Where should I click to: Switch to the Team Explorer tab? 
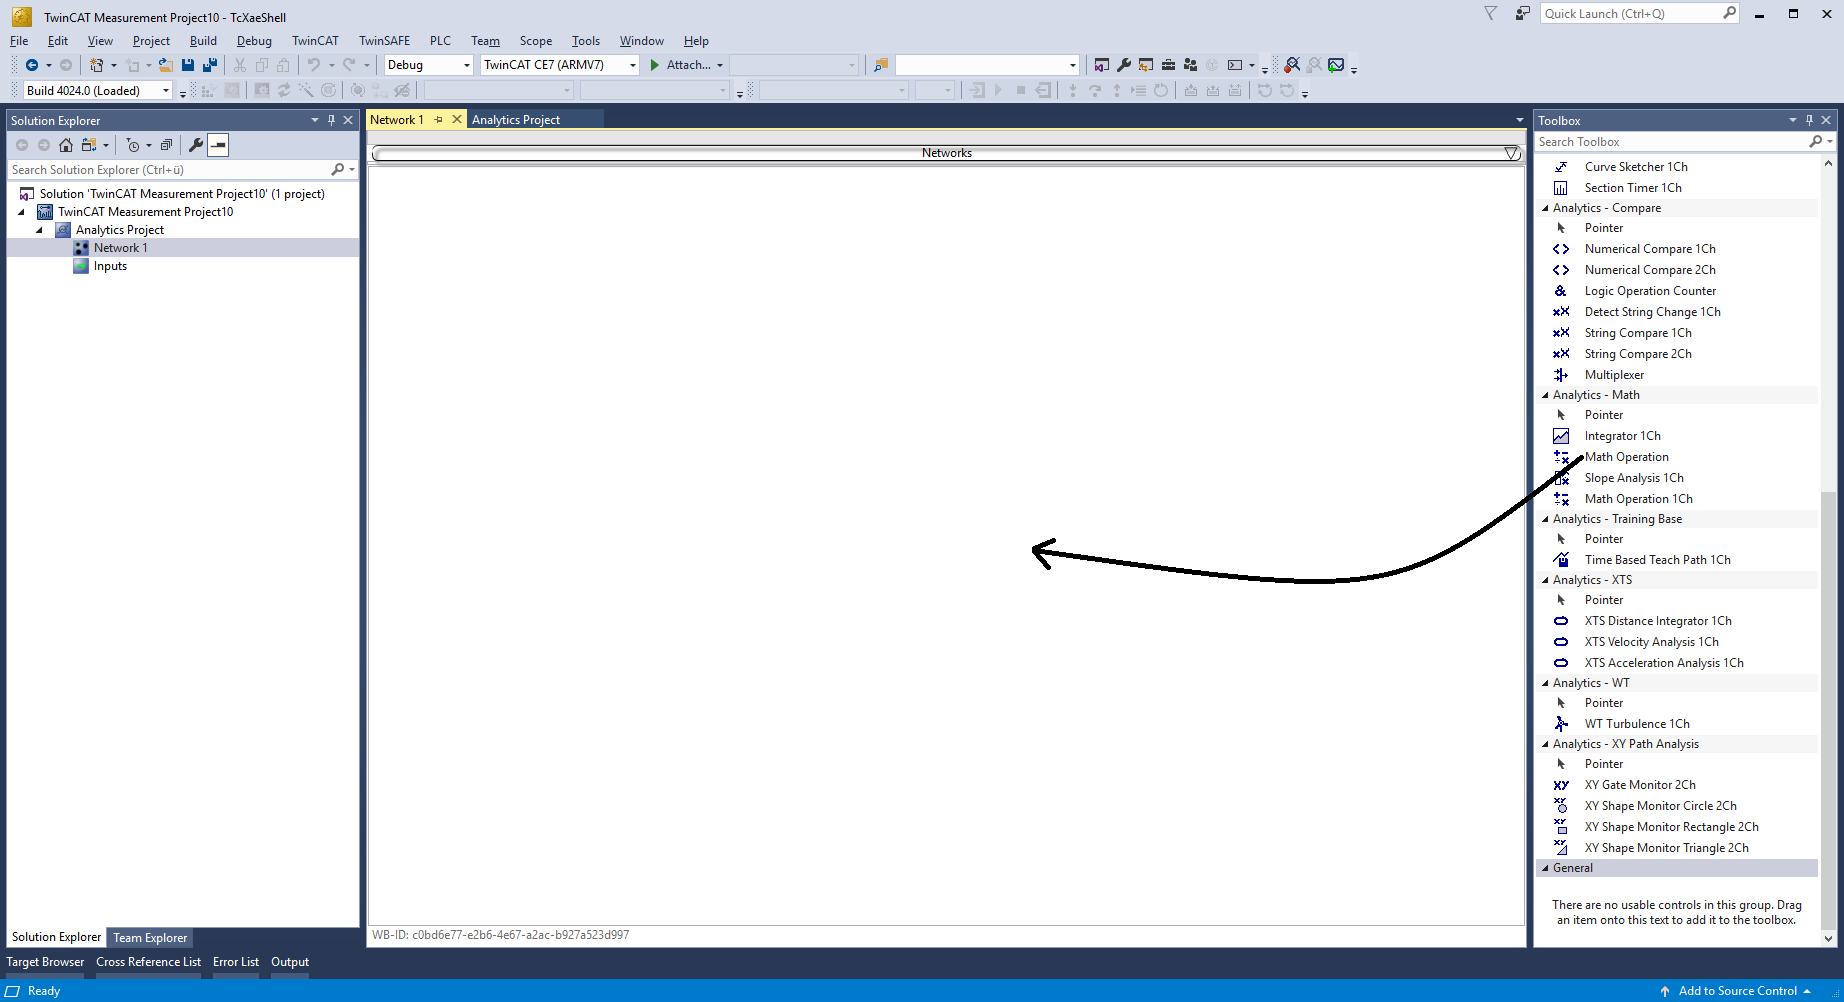tap(149, 938)
